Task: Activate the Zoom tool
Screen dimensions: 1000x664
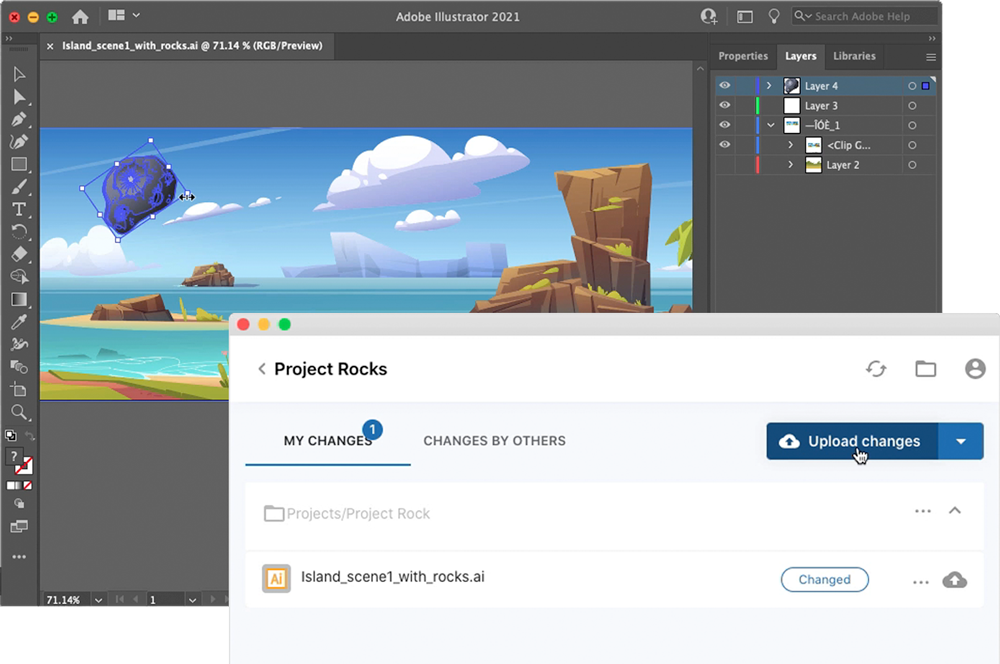Action: [18, 412]
